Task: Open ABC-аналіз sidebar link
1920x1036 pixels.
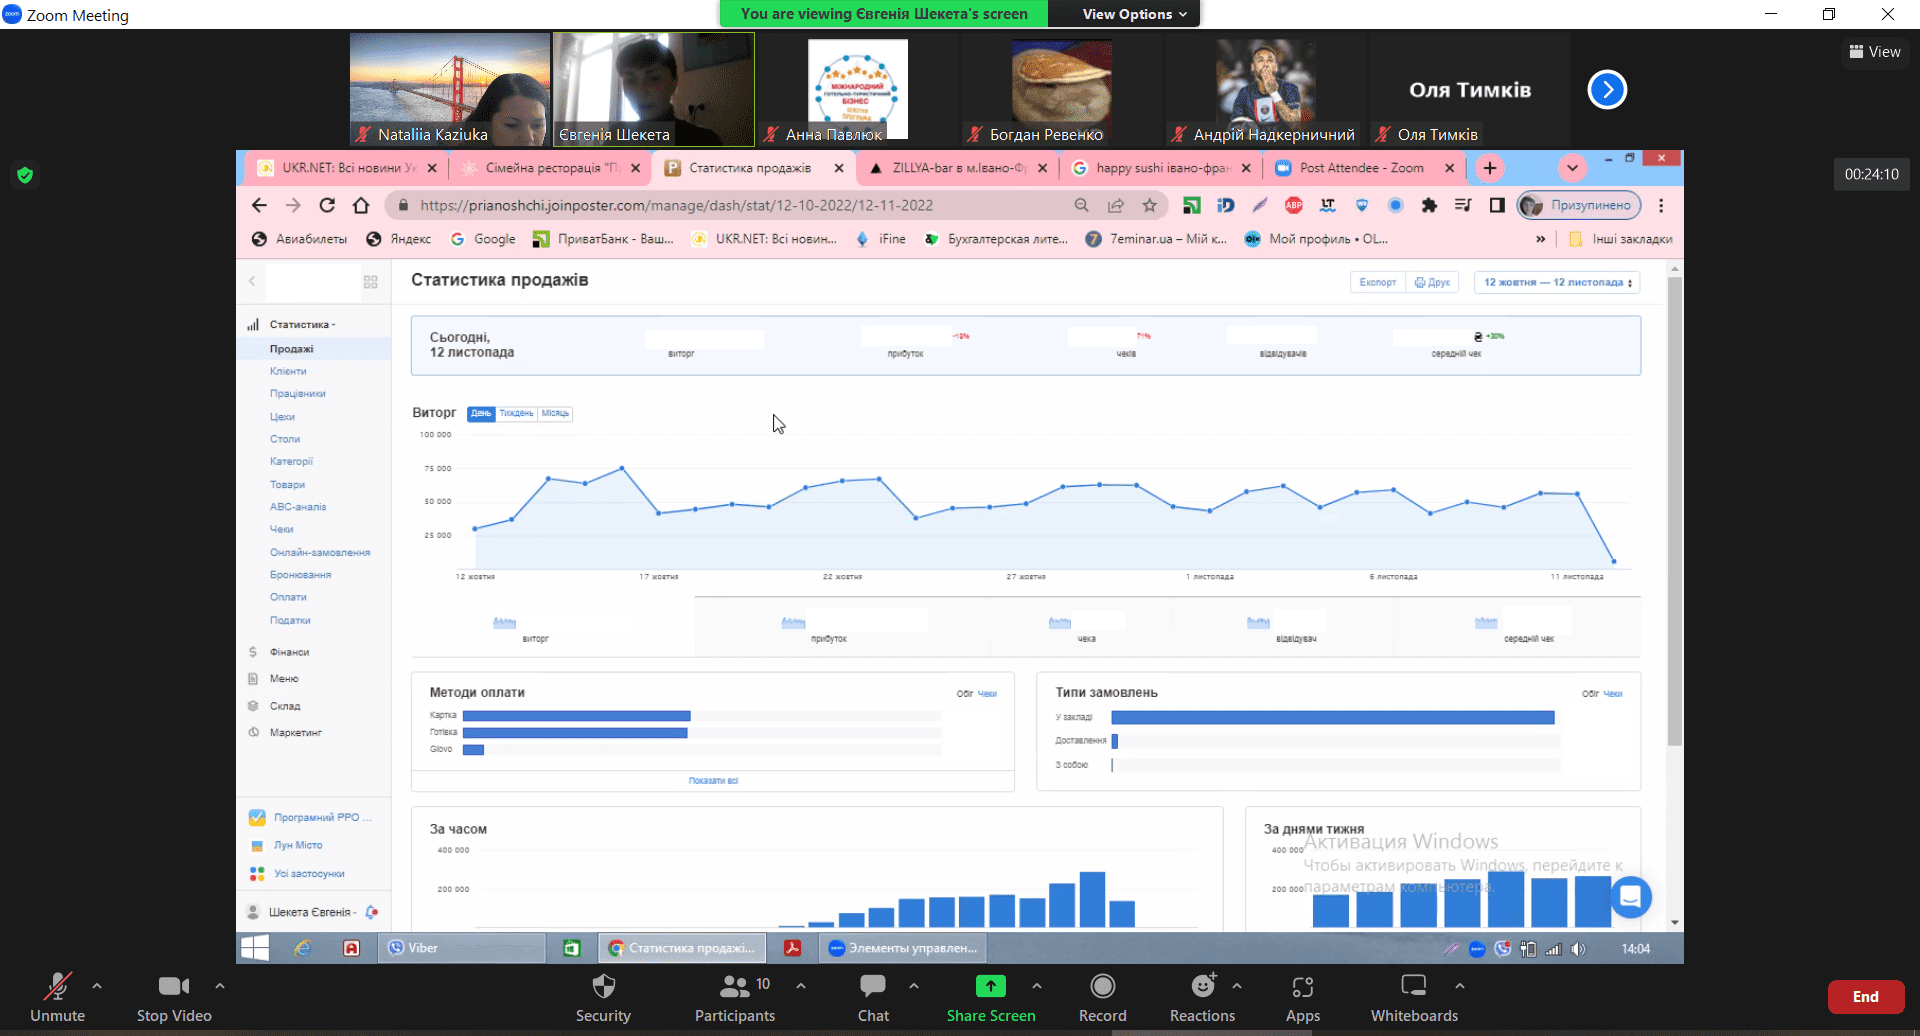Action: pyautogui.click(x=298, y=507)
